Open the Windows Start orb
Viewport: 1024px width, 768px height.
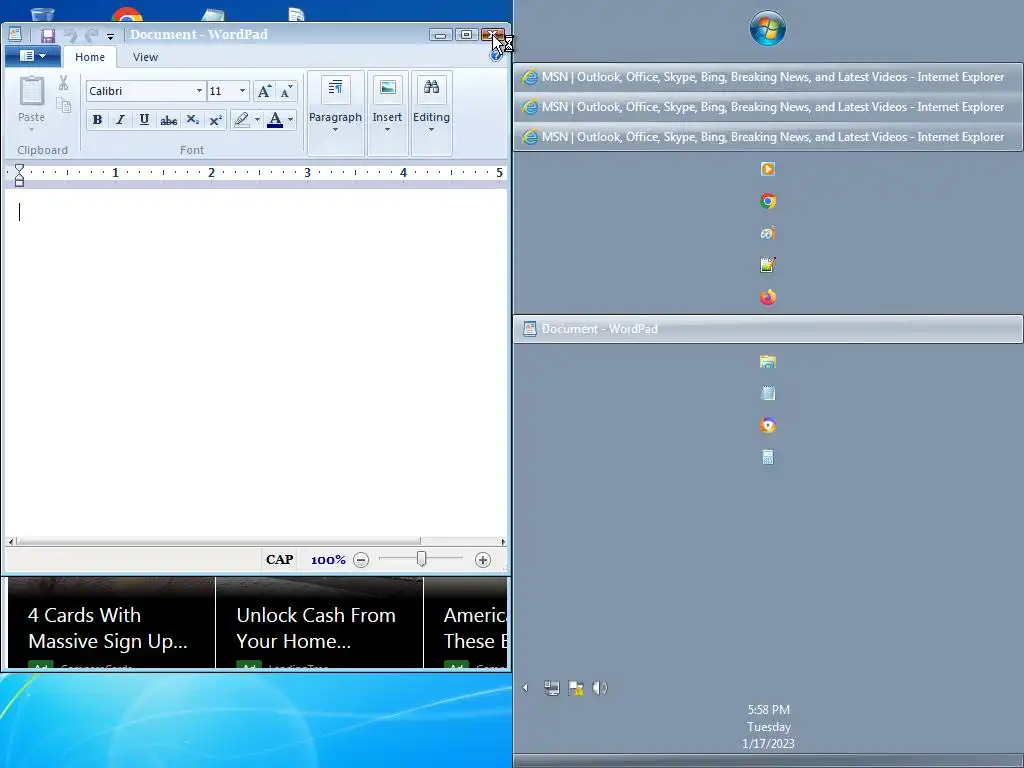(767, 28)
